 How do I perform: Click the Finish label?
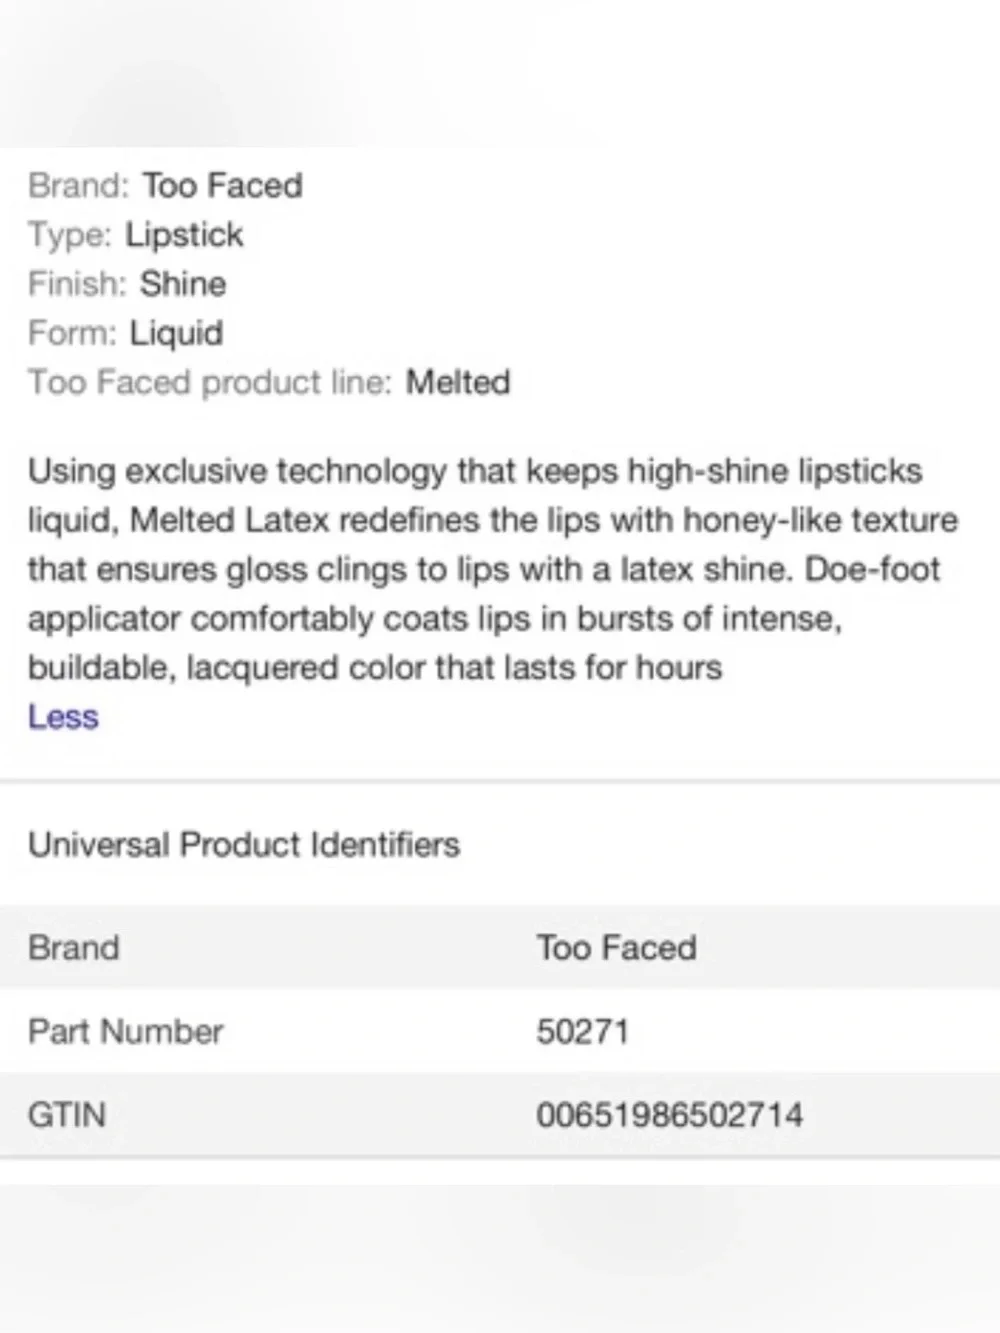[77, 284]
